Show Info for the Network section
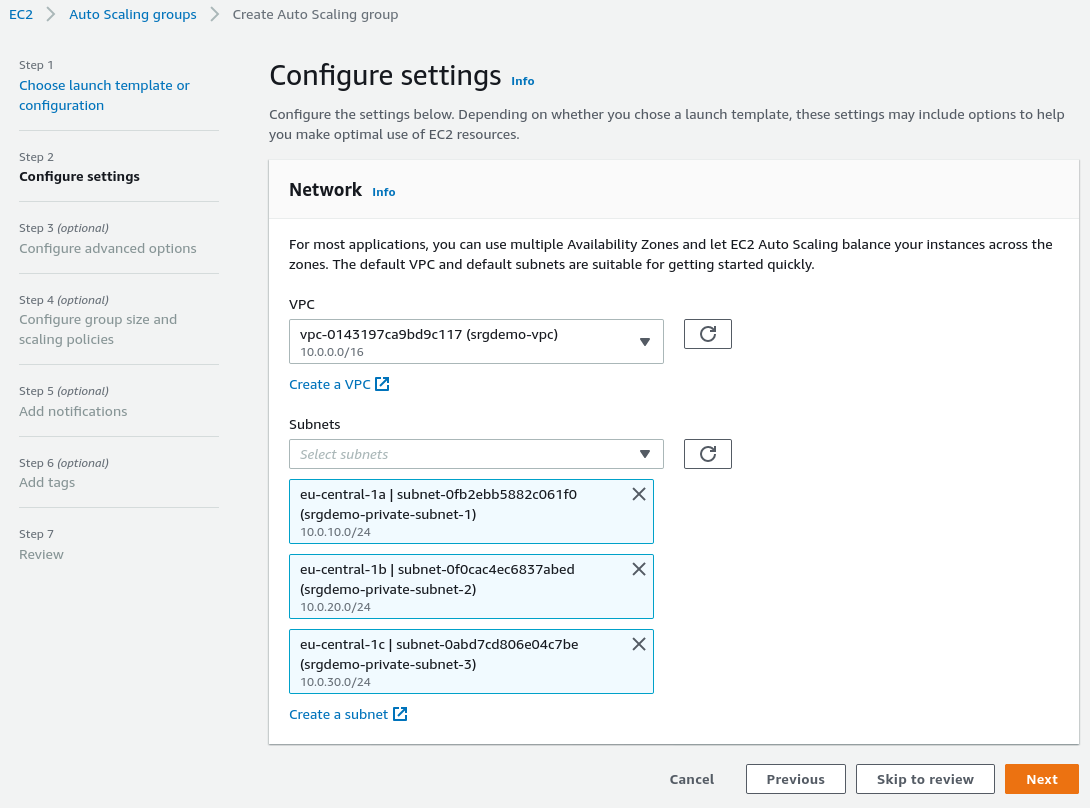Screen dimensions: 1090x808 pyautogui.click(x=383, y=192)
